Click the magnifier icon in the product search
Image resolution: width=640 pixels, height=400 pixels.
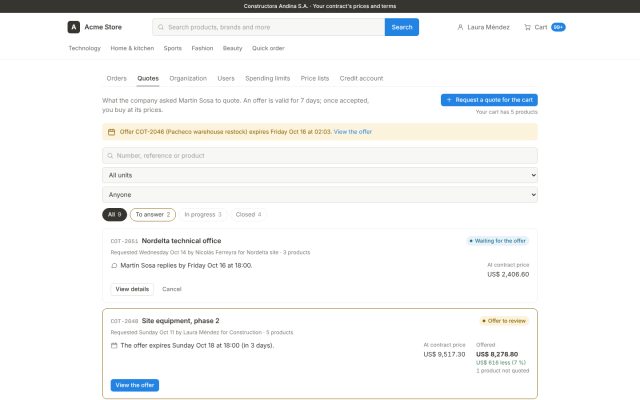tap(161, 27)
